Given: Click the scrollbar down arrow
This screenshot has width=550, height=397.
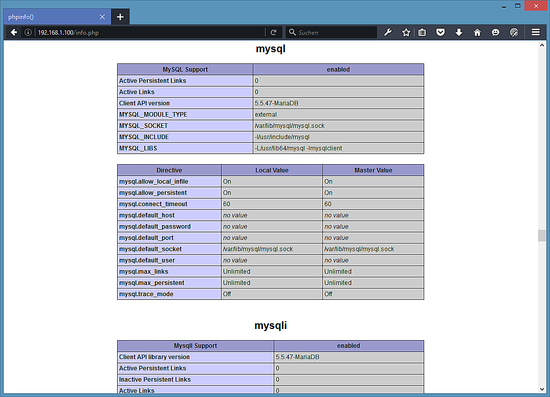Looking at the screenshot, I should pyautogui.click(x=542, y=389).
